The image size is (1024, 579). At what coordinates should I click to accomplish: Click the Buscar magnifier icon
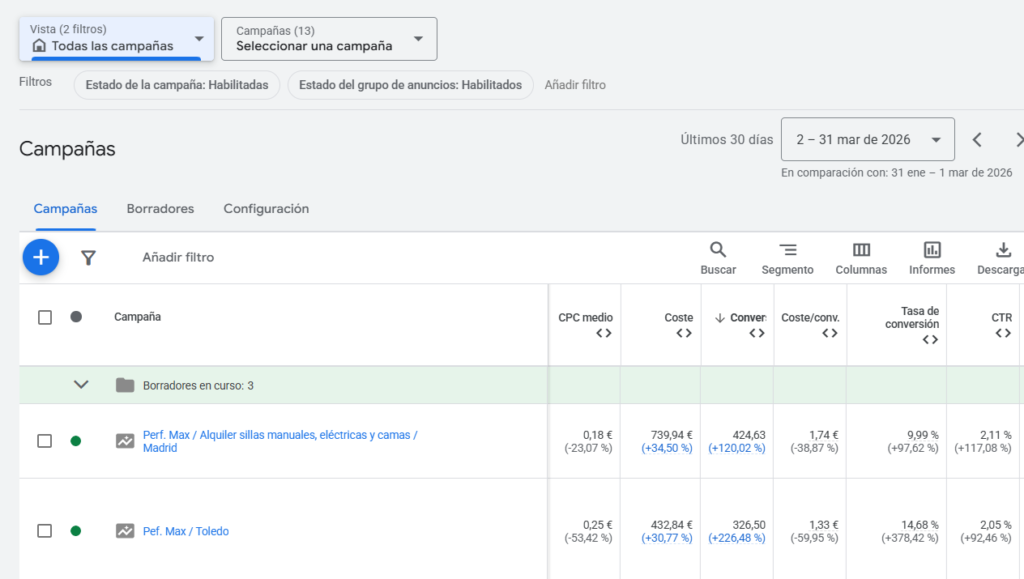[x=718, y=250]
